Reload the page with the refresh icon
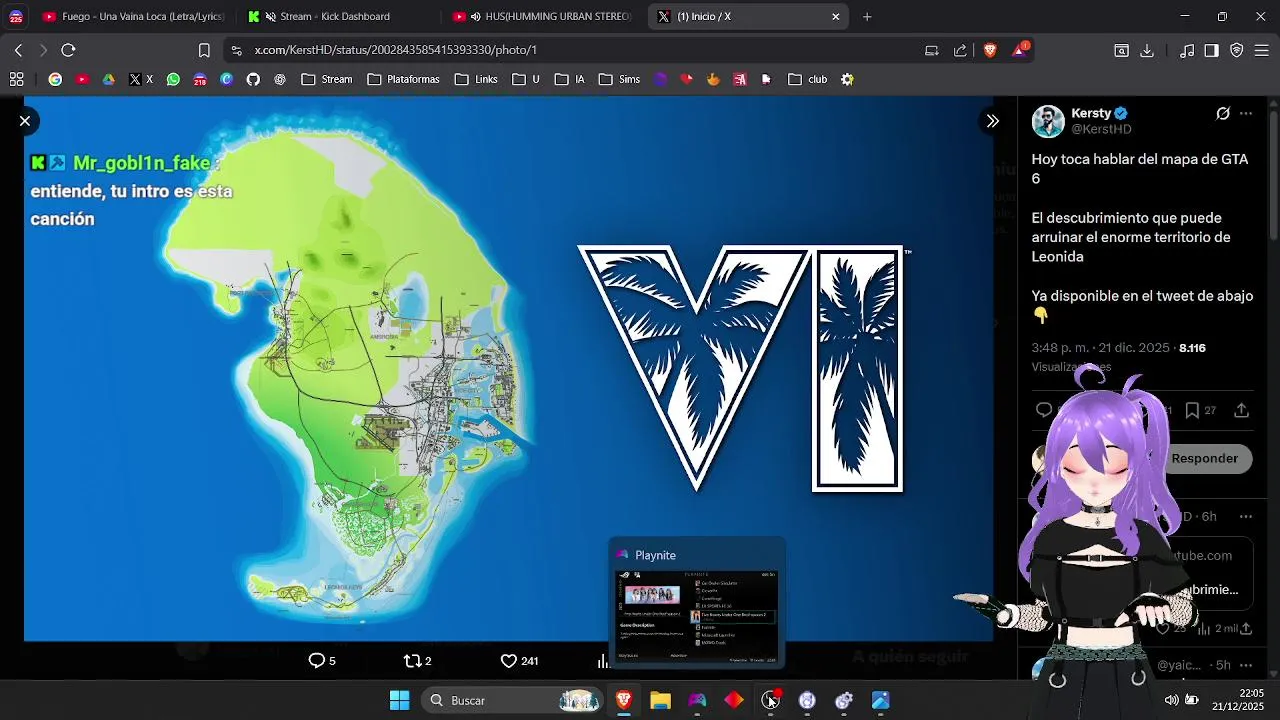This screenshot has width=1280, height=720. (x=68, y=50)
